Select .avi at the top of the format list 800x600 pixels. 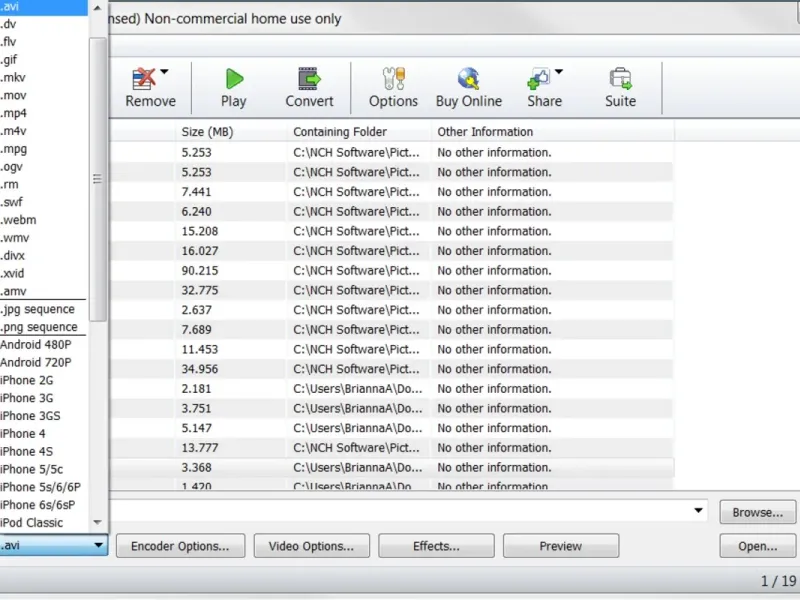44,7
